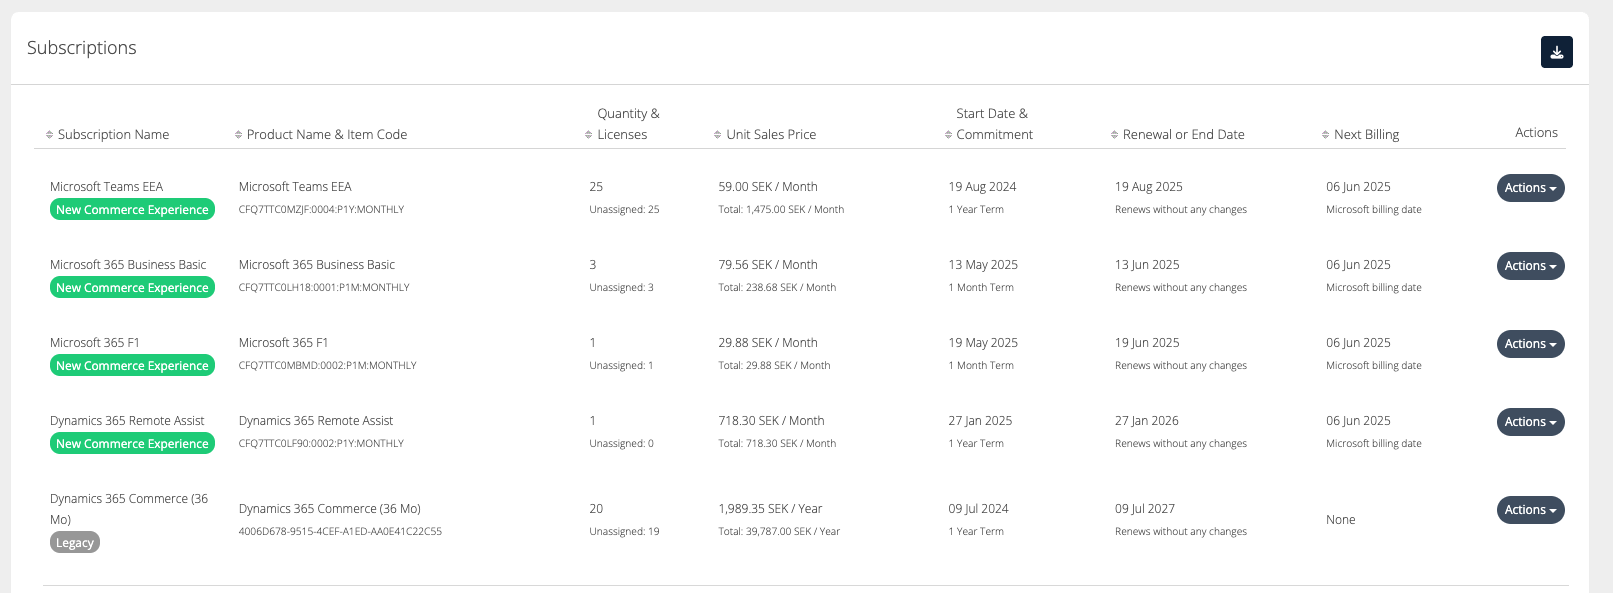1613x593 pixels.
Task: Sort by Quantity & Licenses column icon
Action: (x=589, y=135)
